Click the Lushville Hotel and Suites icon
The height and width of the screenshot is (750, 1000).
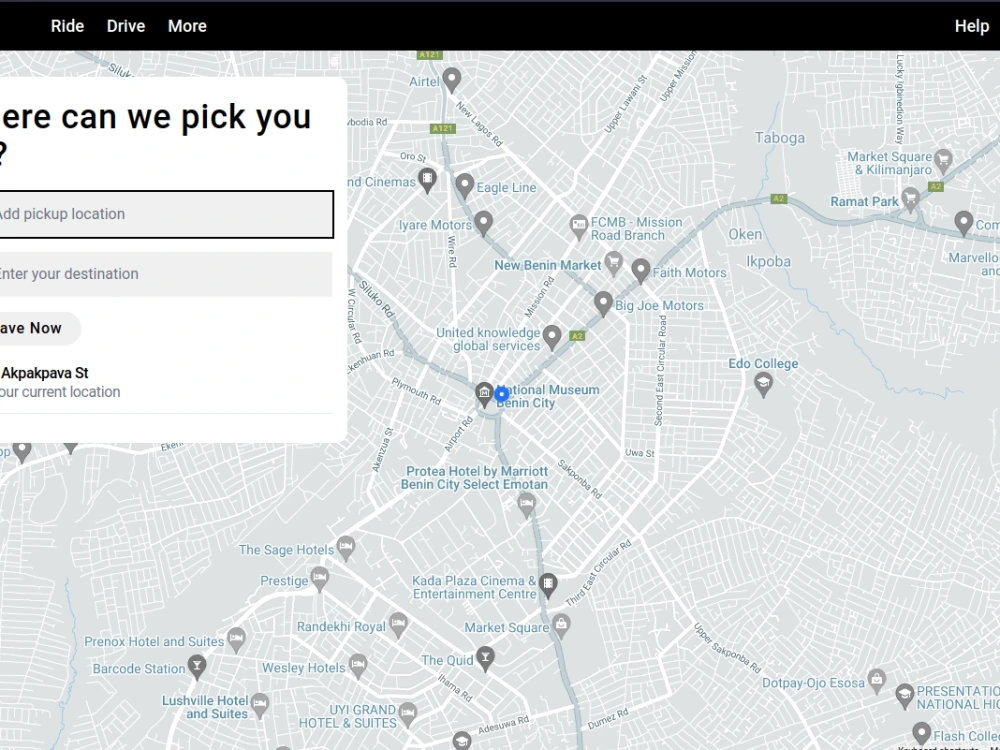coord(259,706)
